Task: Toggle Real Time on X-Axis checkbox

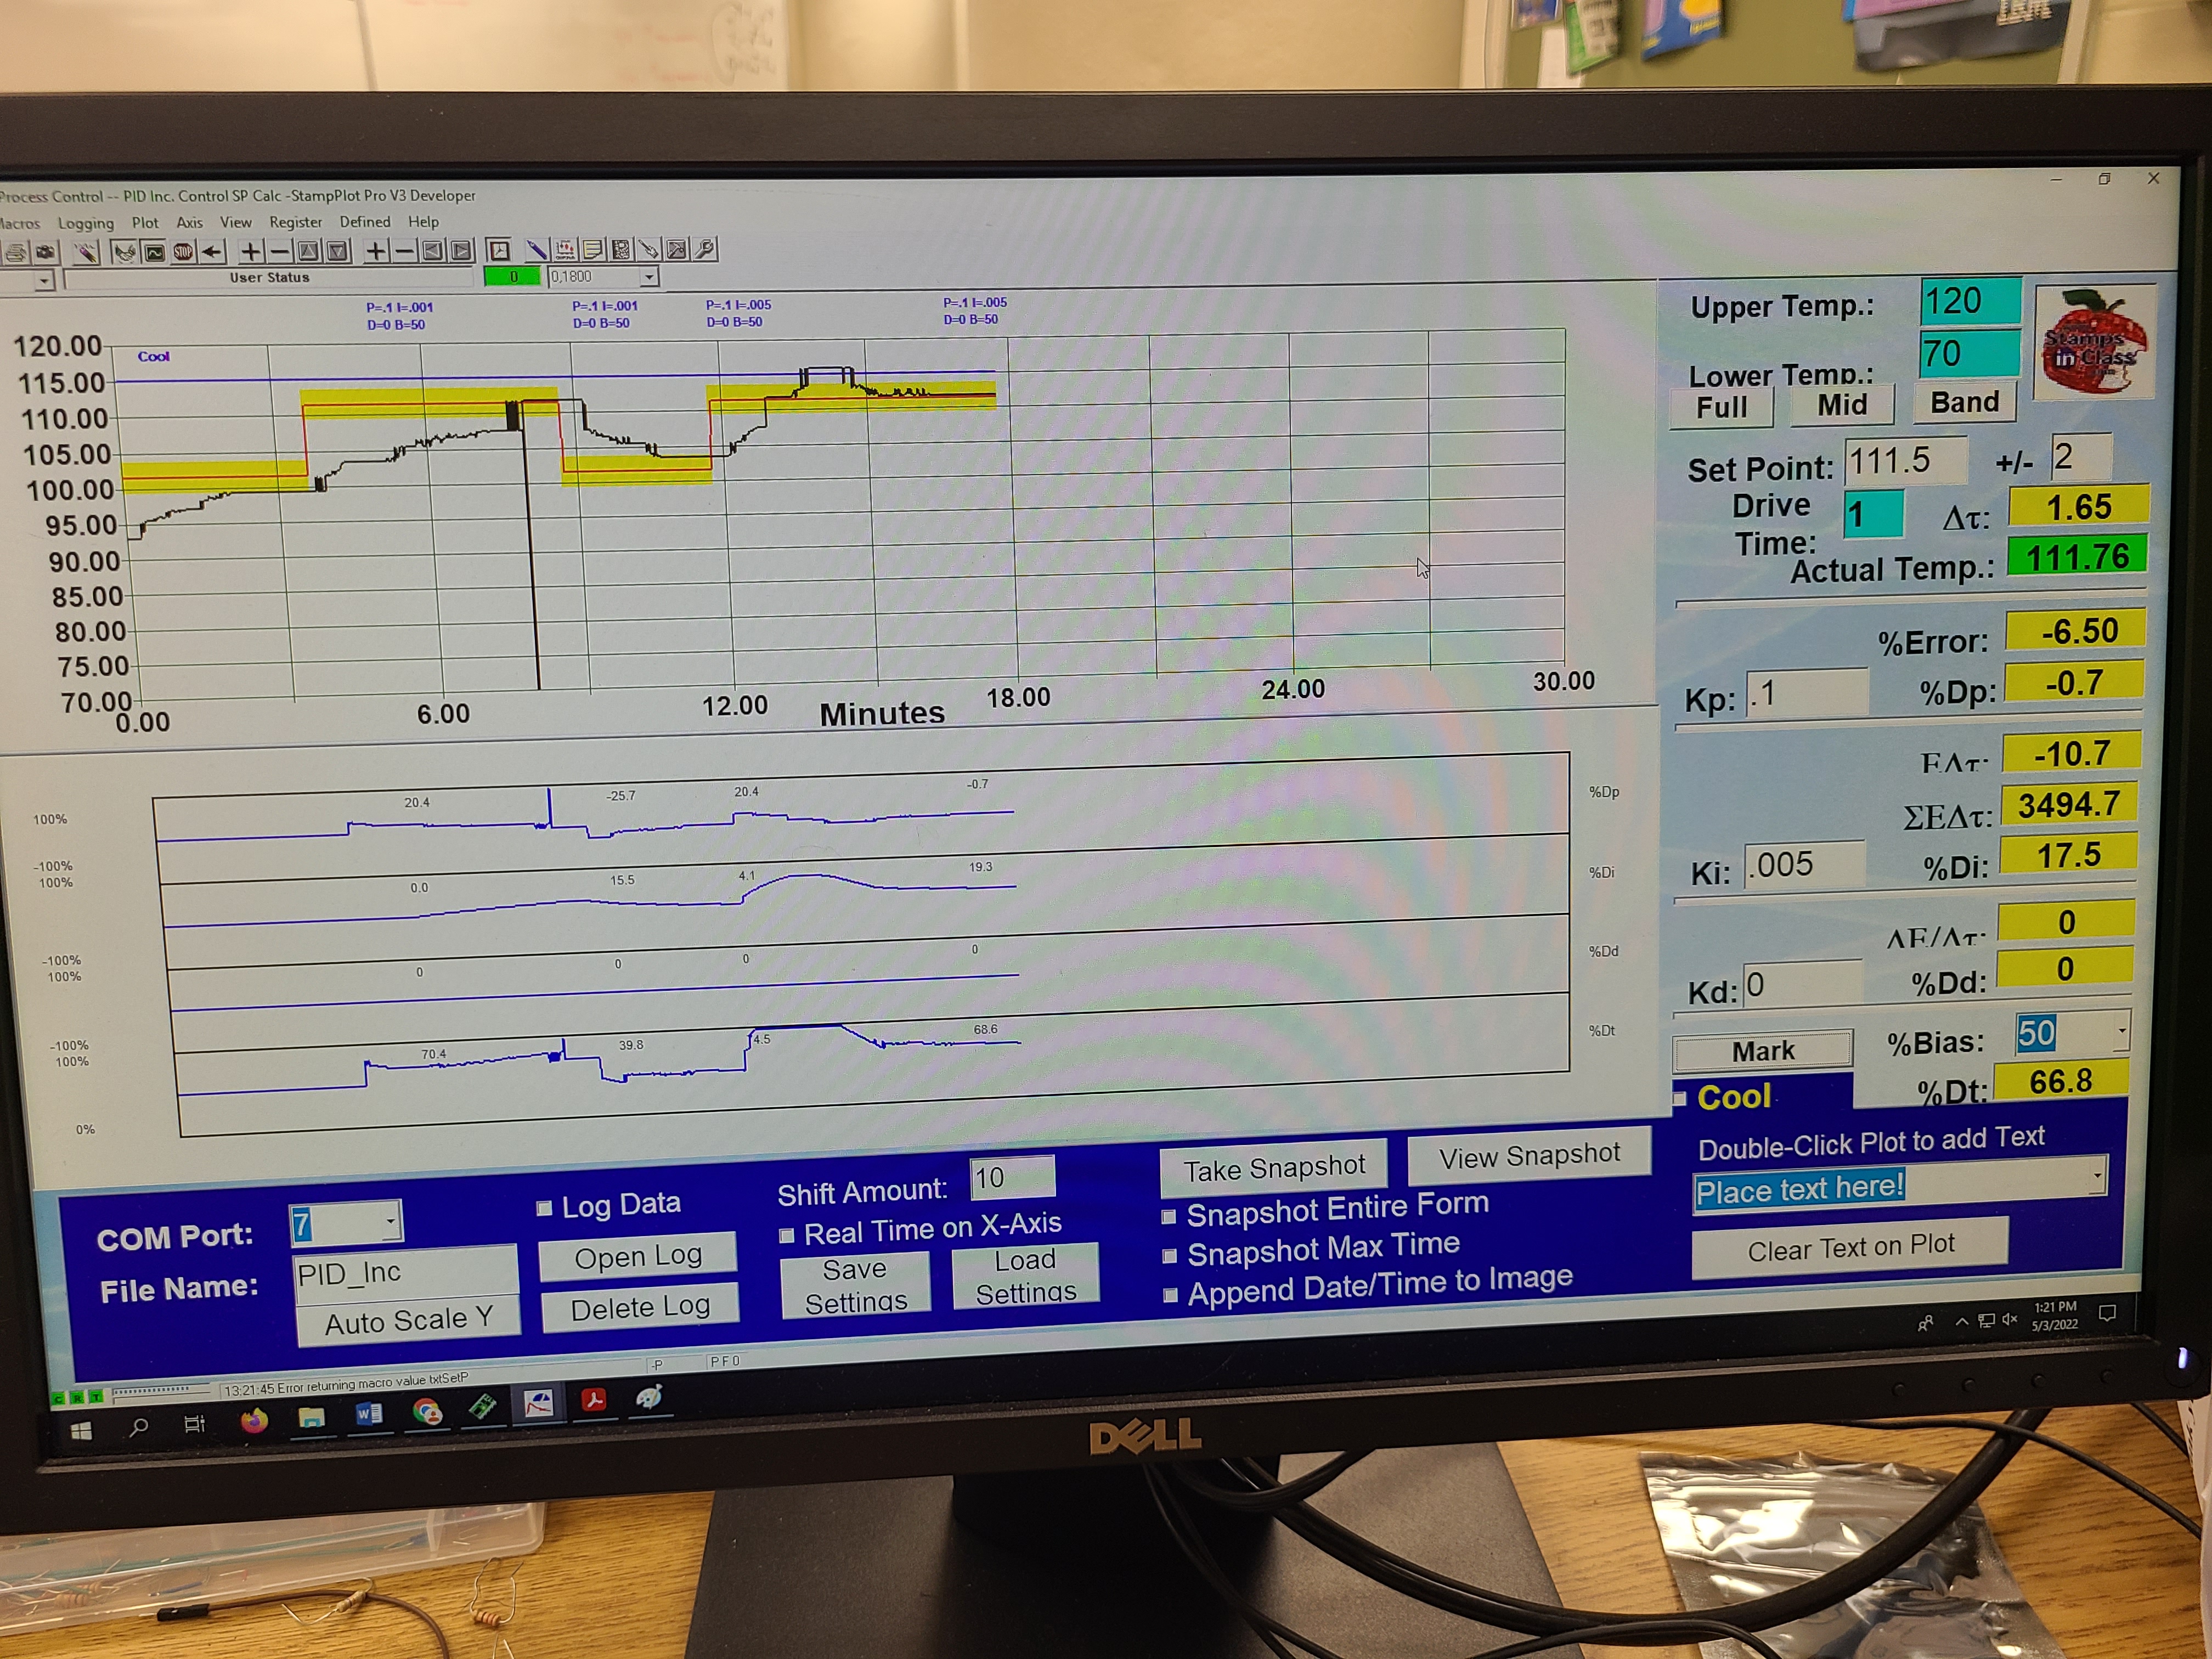Action: tap(787, 1236)
